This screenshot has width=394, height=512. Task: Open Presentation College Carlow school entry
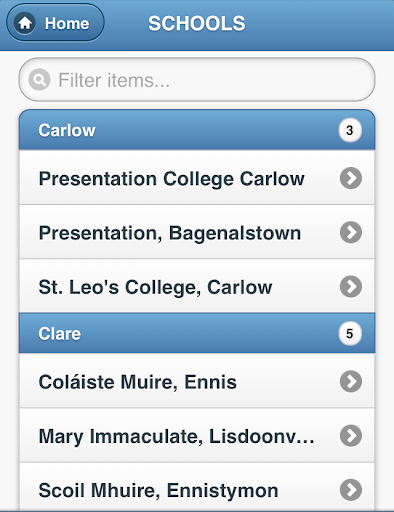pos(197,178)
